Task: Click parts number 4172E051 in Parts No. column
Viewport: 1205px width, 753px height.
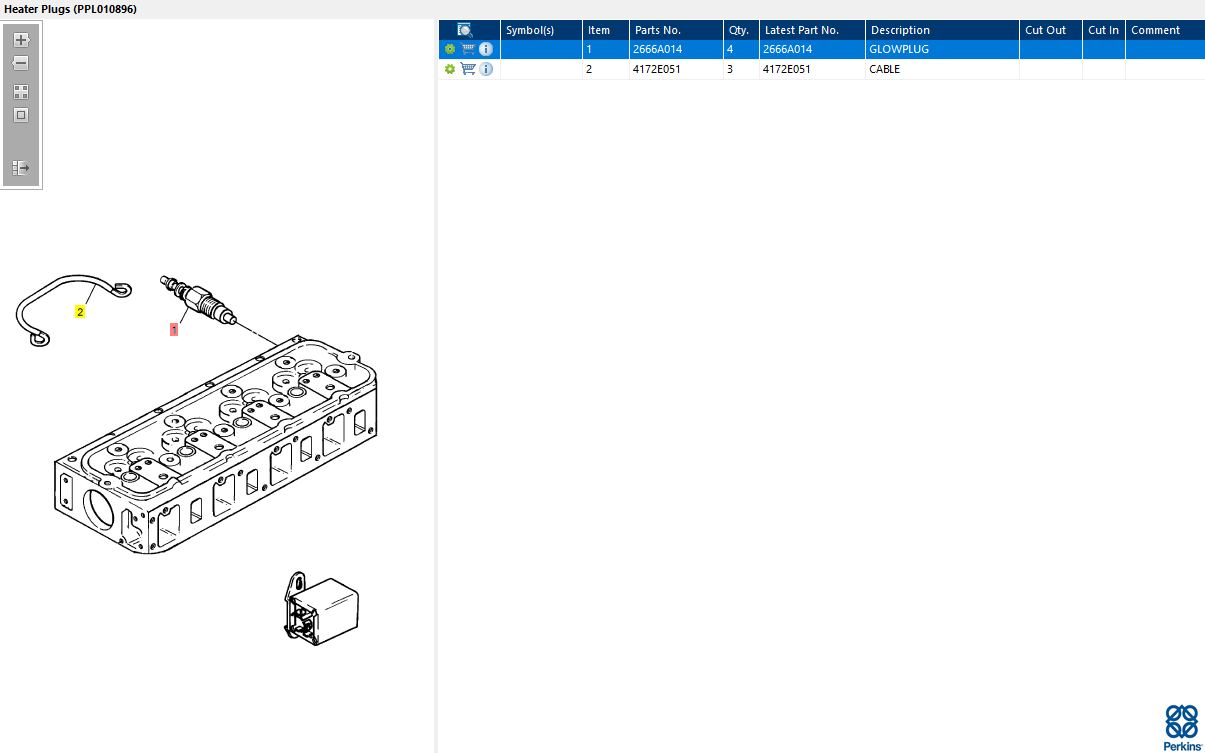Action: tap(657, 69)
